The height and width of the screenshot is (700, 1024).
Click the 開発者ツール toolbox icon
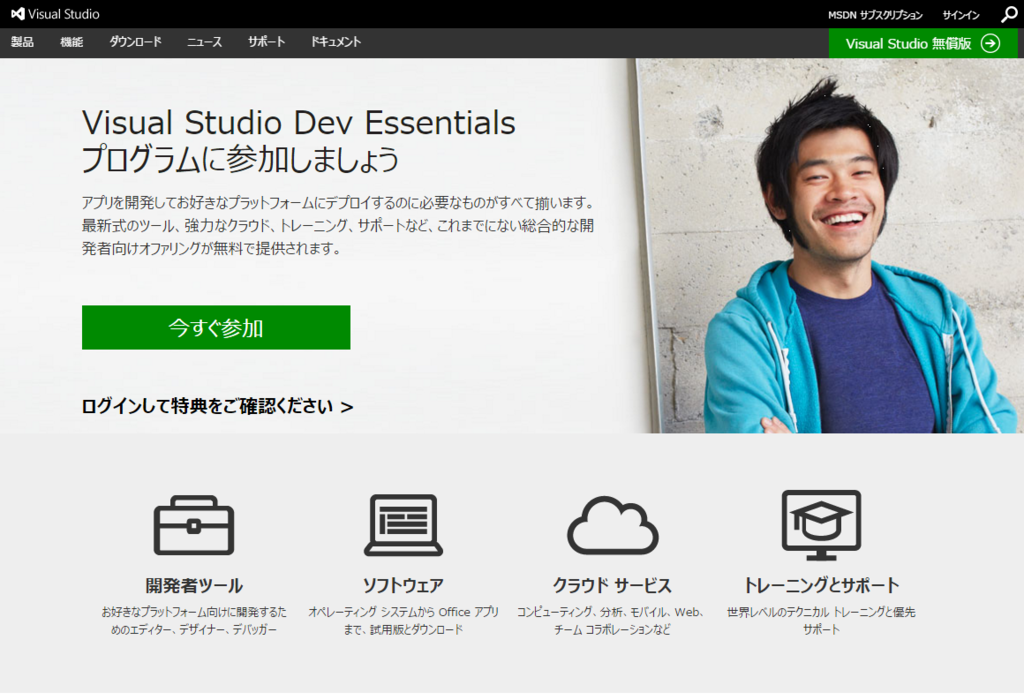click(194, 525)
